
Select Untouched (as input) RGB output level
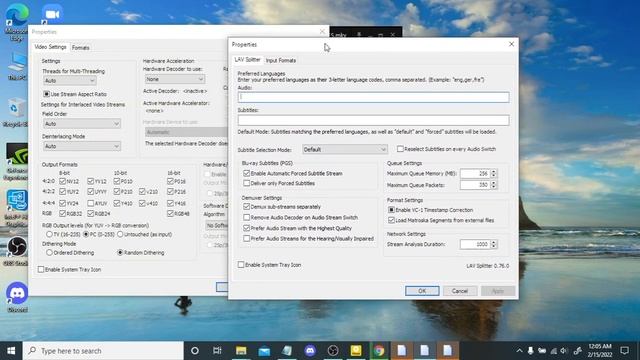pyautogui.click(x=120, y=235)
